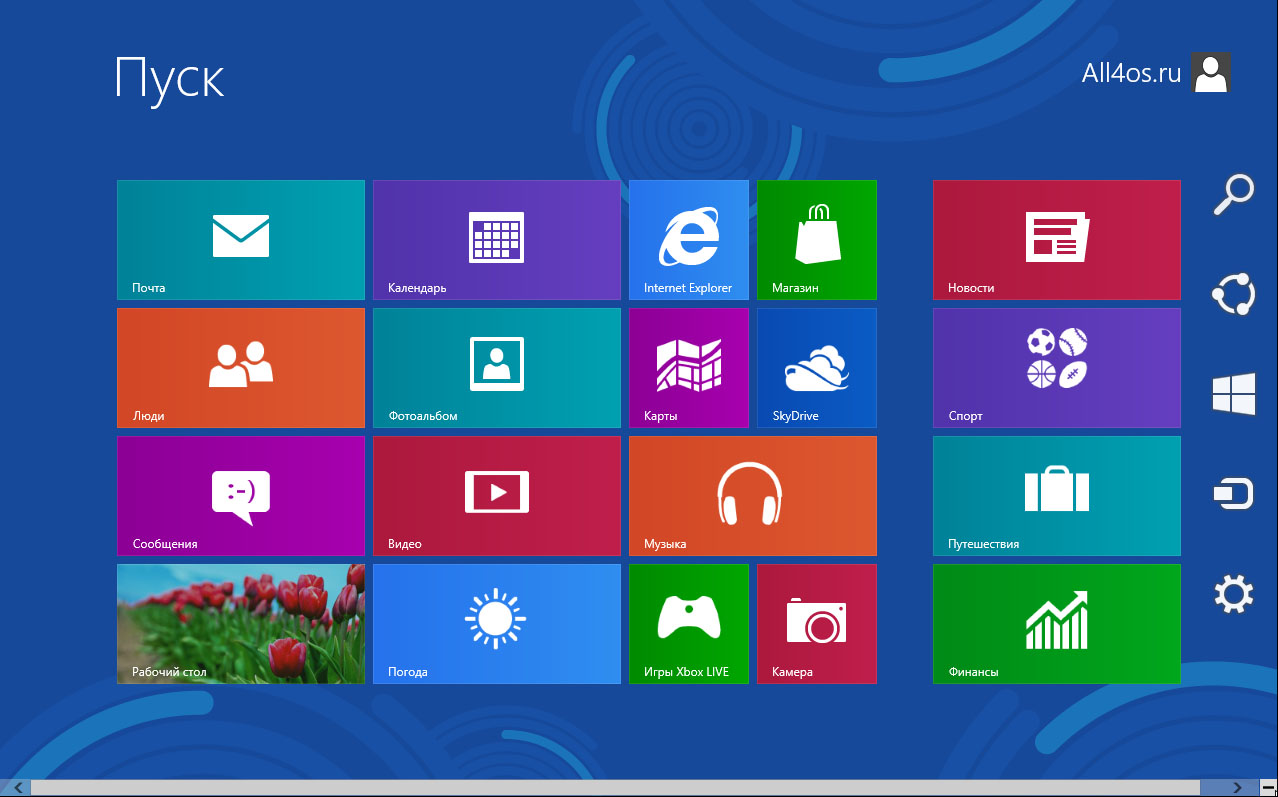Open the Музыка music tile

pyautogui.click(x=753, y=496)
